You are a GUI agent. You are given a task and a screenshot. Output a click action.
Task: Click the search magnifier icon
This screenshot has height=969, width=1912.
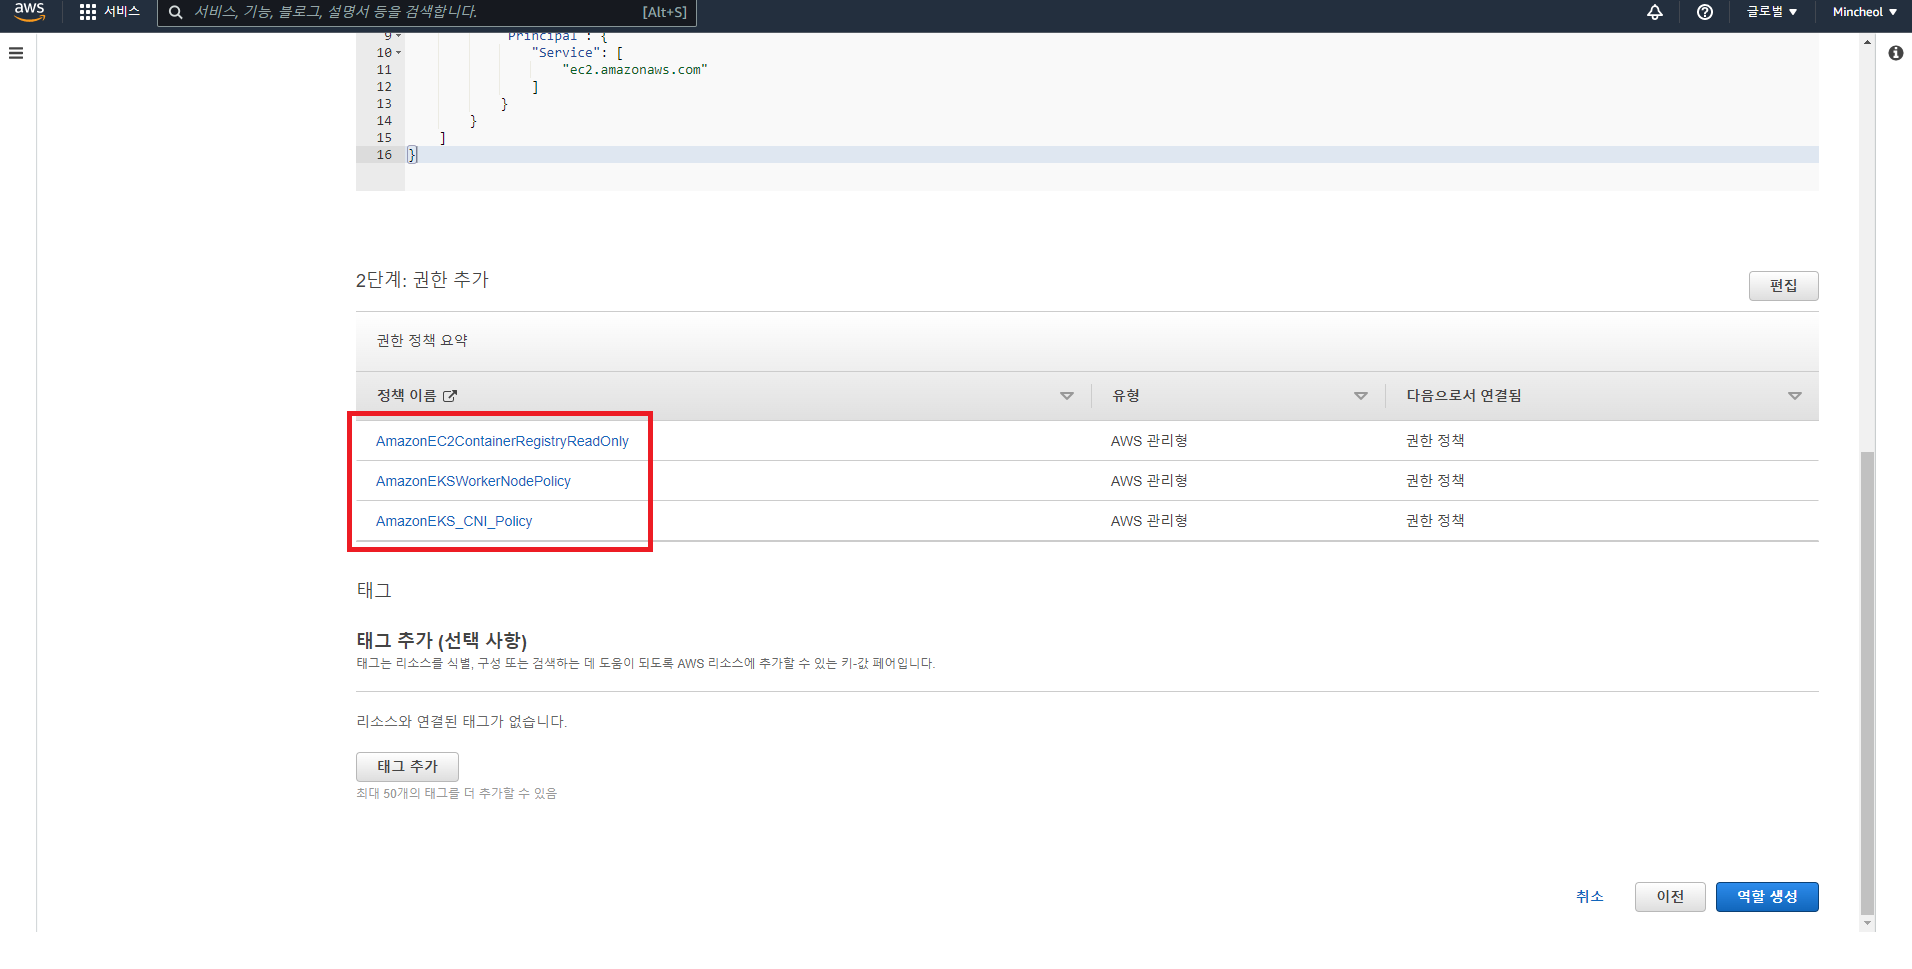[x=176, y=12]
